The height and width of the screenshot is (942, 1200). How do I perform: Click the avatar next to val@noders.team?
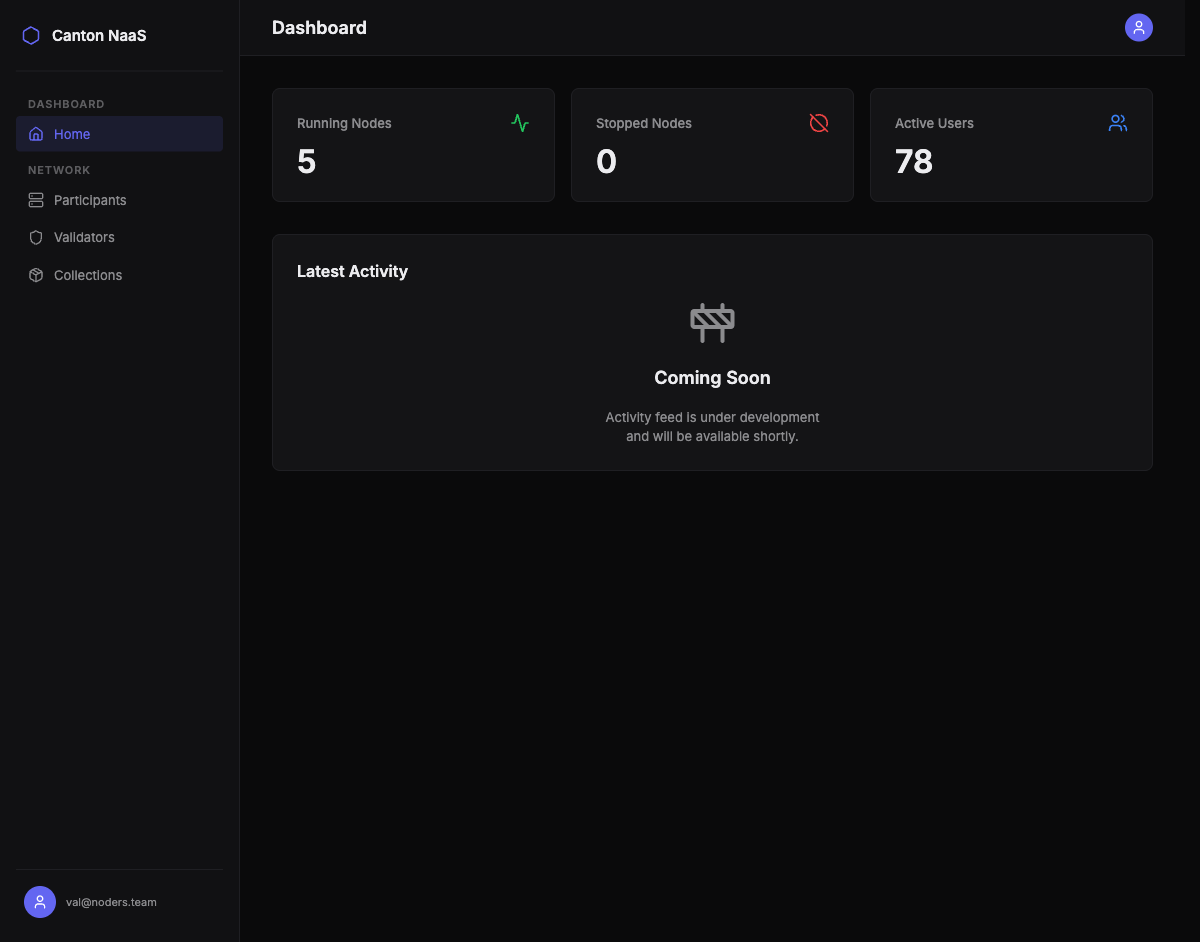(40, 902)
